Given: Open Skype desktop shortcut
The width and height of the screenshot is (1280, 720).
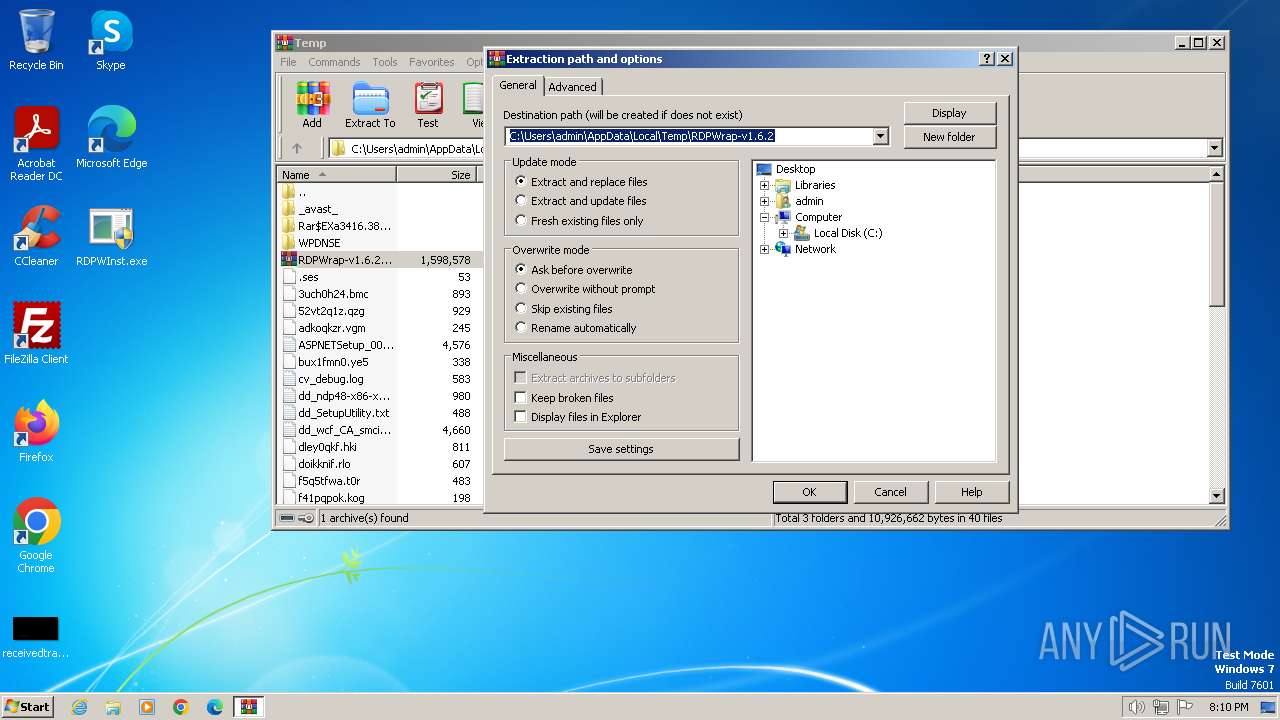Looking at the screenshot, I should (x=111, y=41).
